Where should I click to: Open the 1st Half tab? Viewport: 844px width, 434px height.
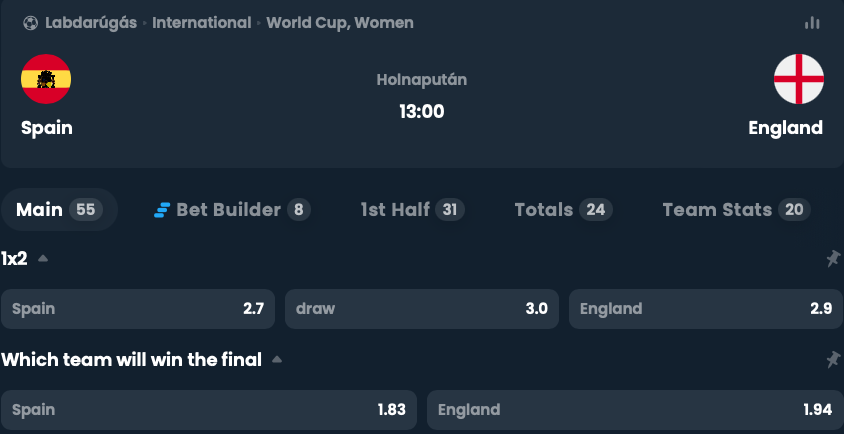point(412,209)
